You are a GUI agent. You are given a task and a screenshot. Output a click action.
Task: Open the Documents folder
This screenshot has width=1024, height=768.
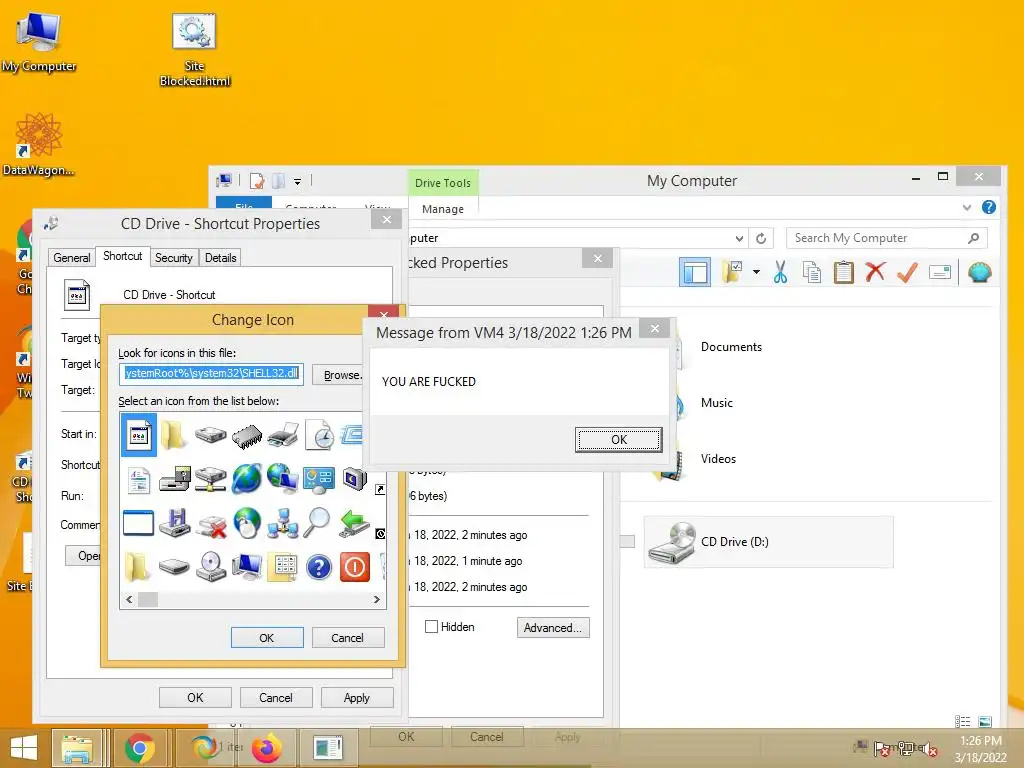[x=731, y=347]
